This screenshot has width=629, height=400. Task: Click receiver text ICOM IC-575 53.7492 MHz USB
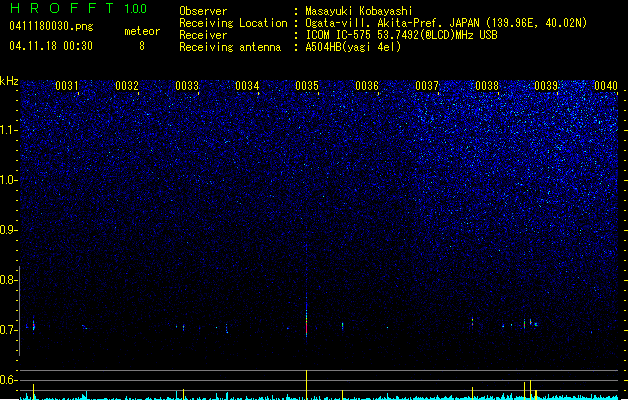click(401, 35)
